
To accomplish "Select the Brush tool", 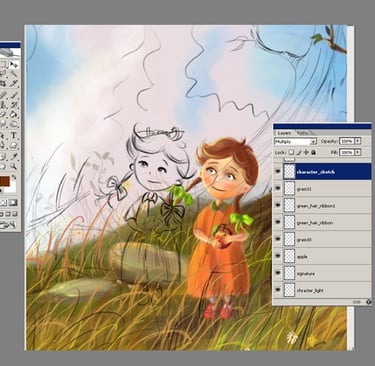I will click(14, 96).
